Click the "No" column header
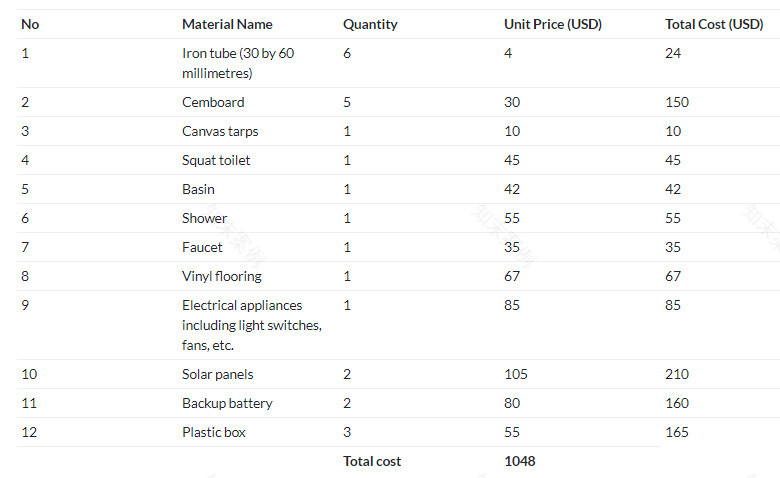This screenshot has height=478, width=780. click(30, 24)
